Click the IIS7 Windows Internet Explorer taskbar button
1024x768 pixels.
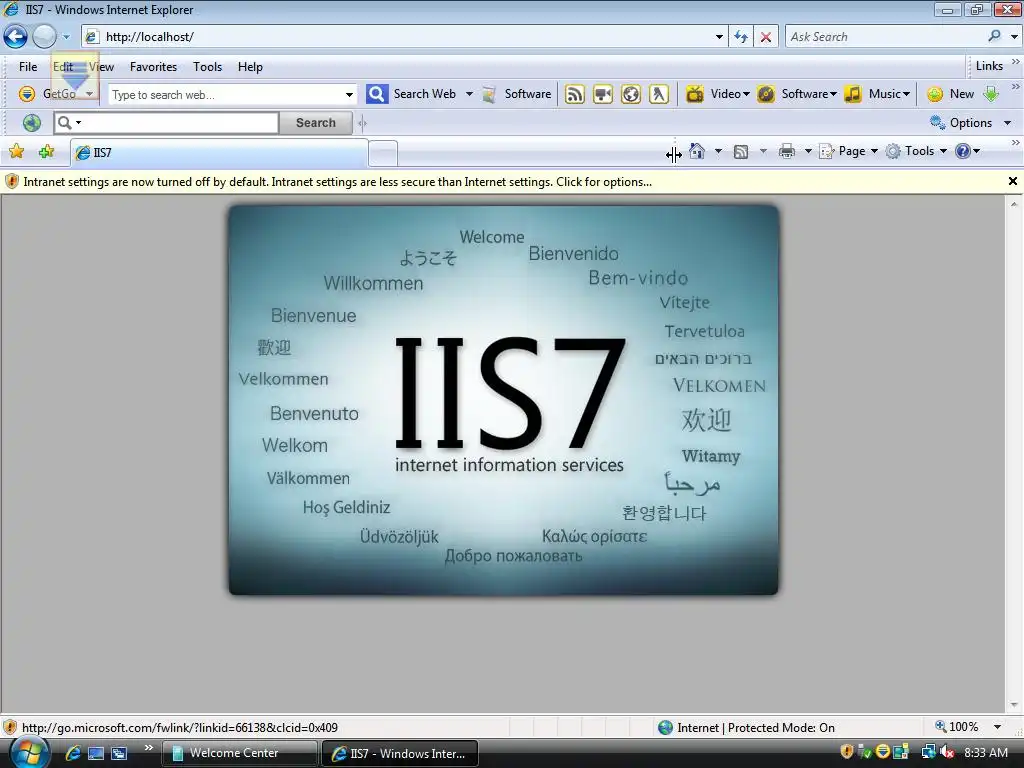[400, 753]
